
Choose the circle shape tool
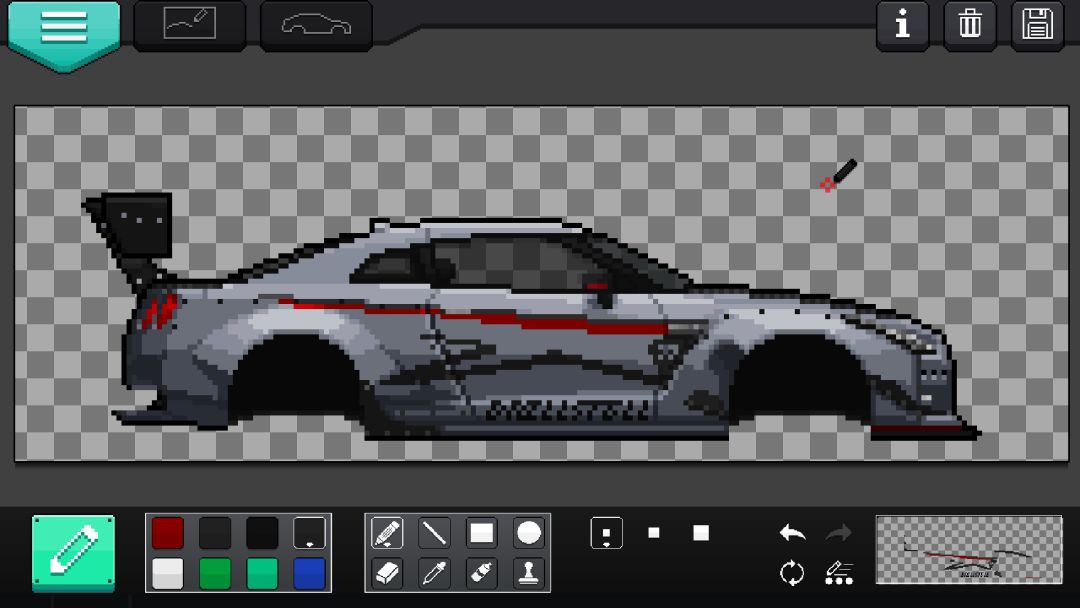click(528, 533)
